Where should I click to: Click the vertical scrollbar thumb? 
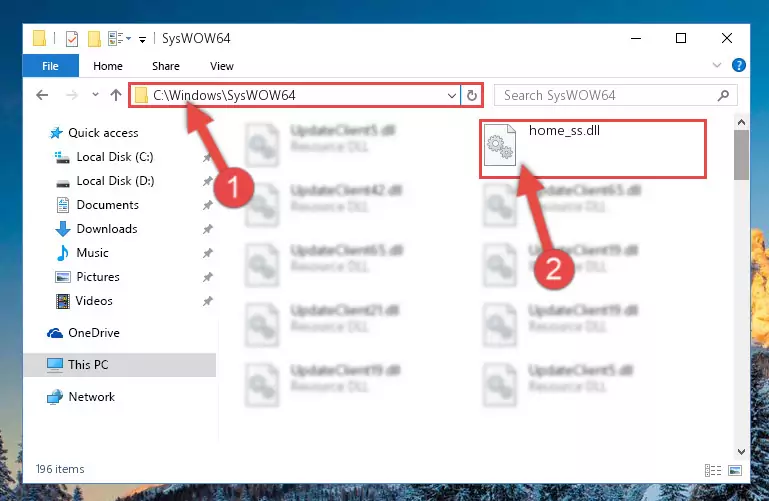(741, 155)
